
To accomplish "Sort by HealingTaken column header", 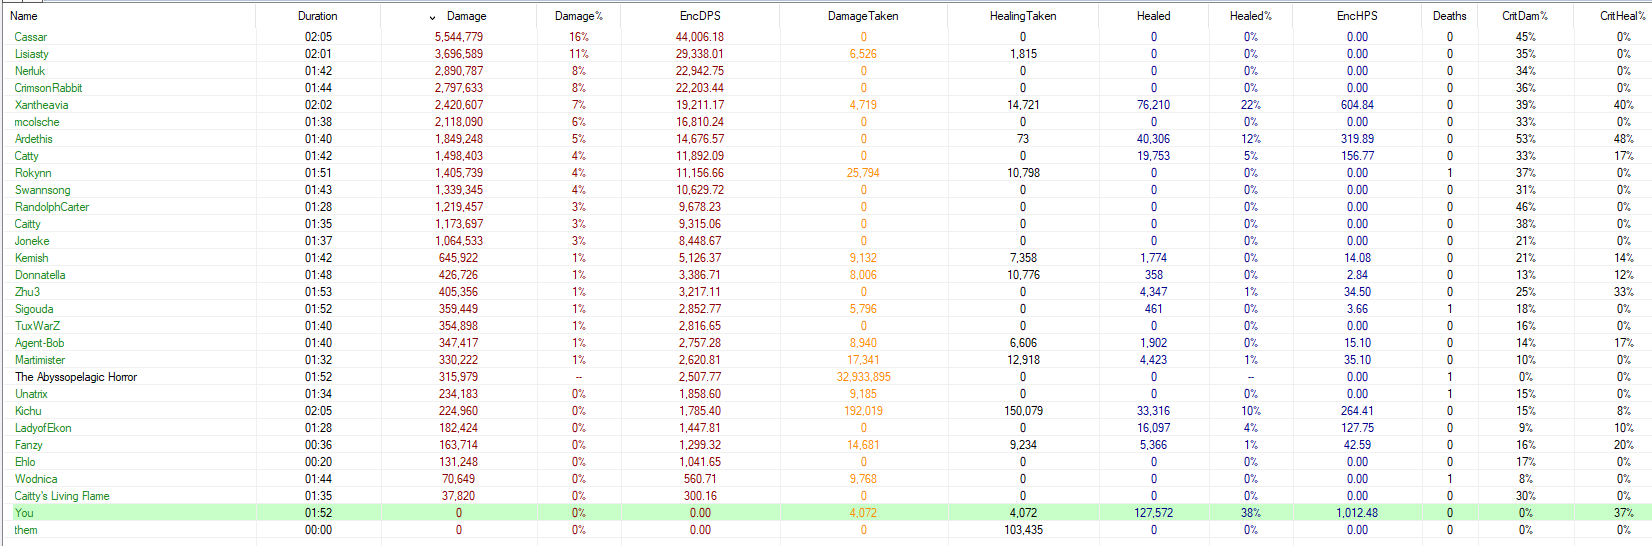I will coord(1022,16).
